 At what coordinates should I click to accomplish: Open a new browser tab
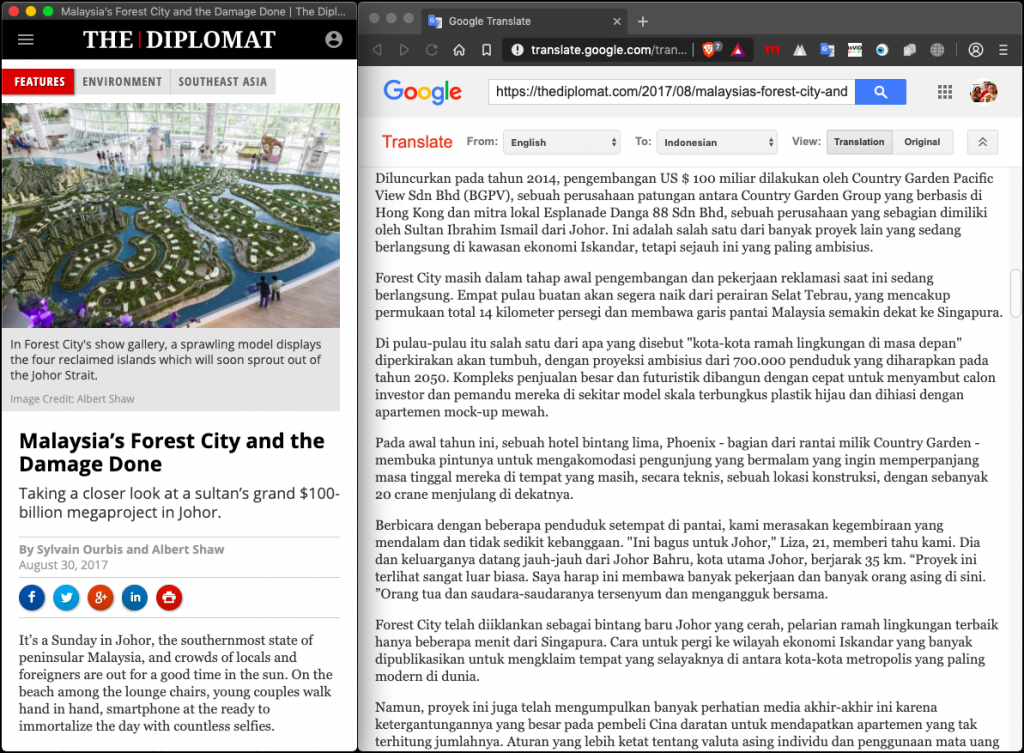(643, 22)
